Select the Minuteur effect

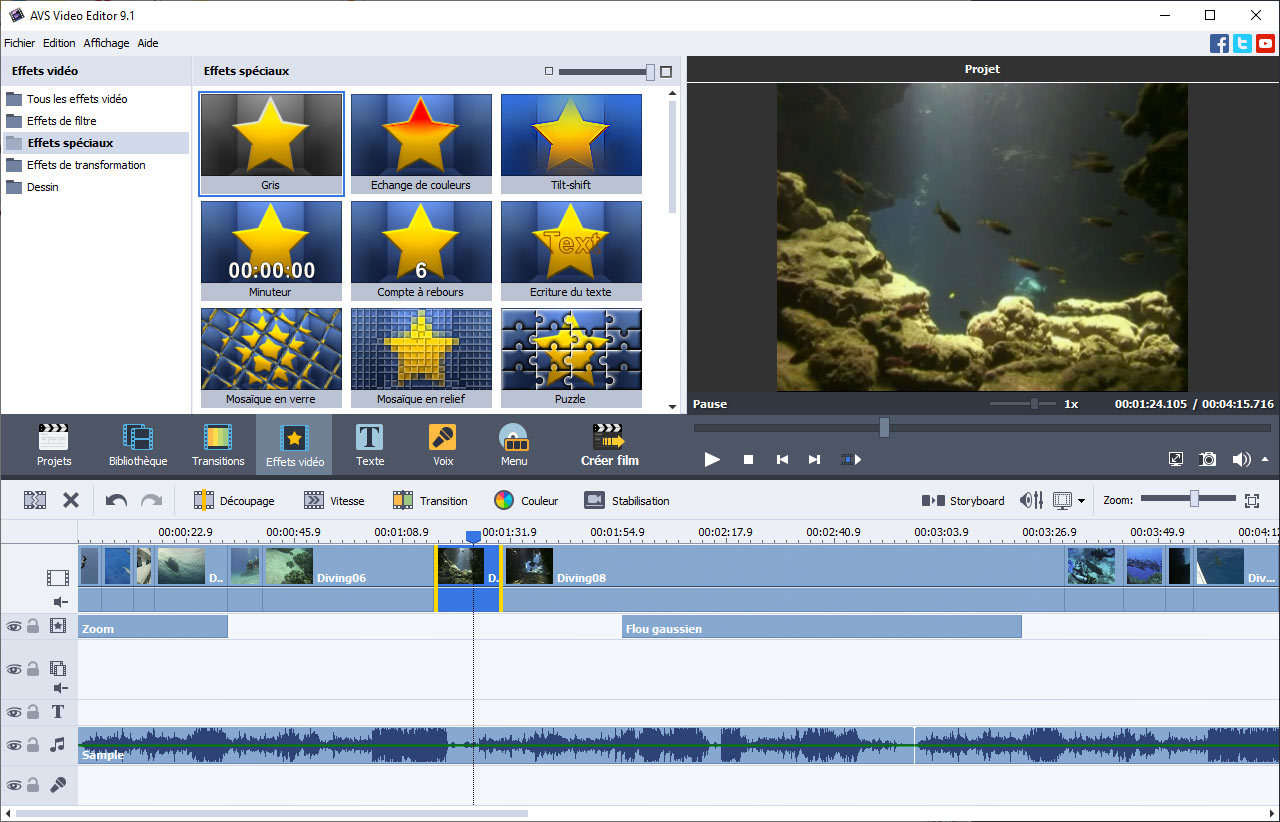tap(271, 250)
